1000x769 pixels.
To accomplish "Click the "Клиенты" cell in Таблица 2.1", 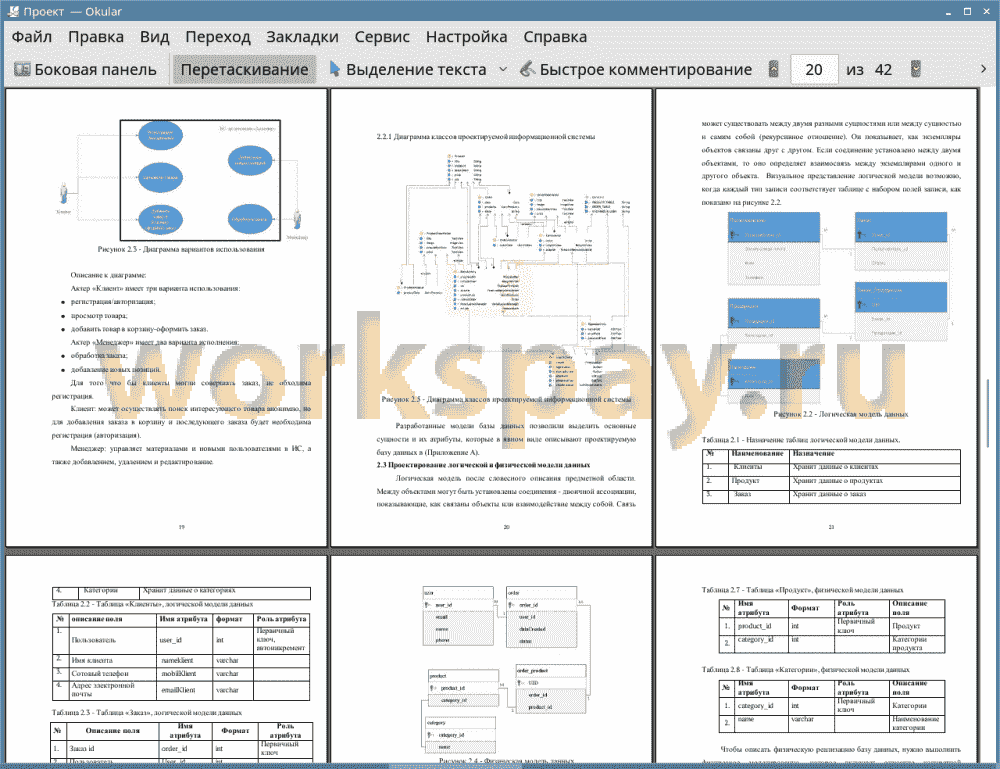I will 759,467.
